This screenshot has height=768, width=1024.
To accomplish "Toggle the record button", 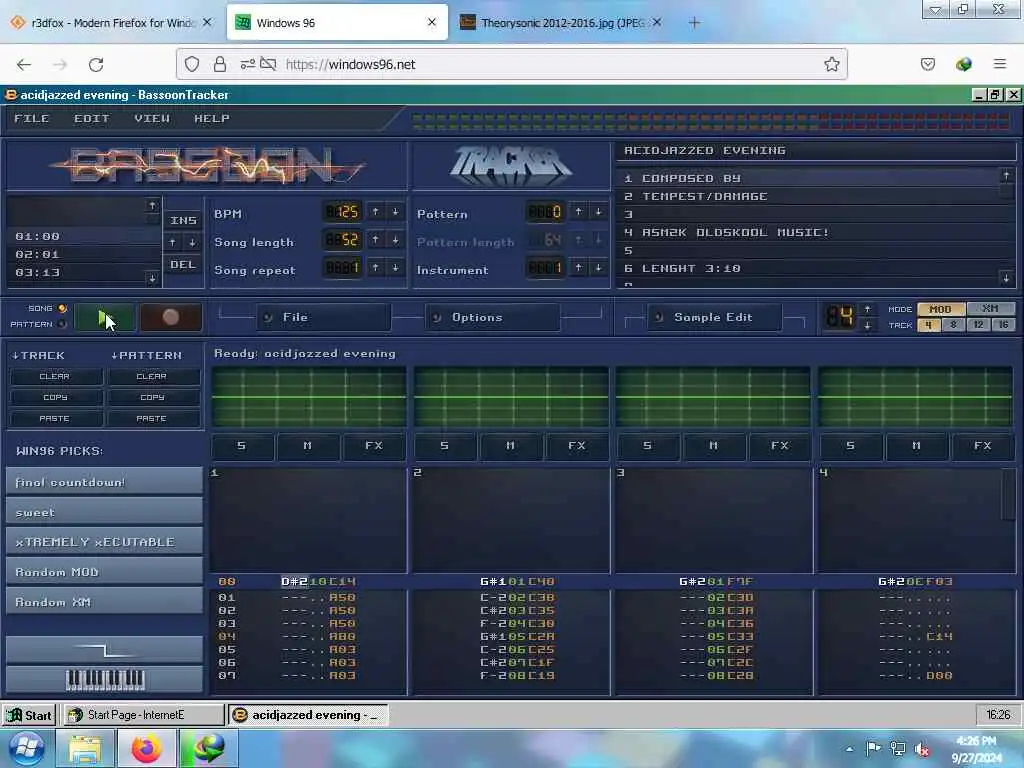I will point(171,317).
